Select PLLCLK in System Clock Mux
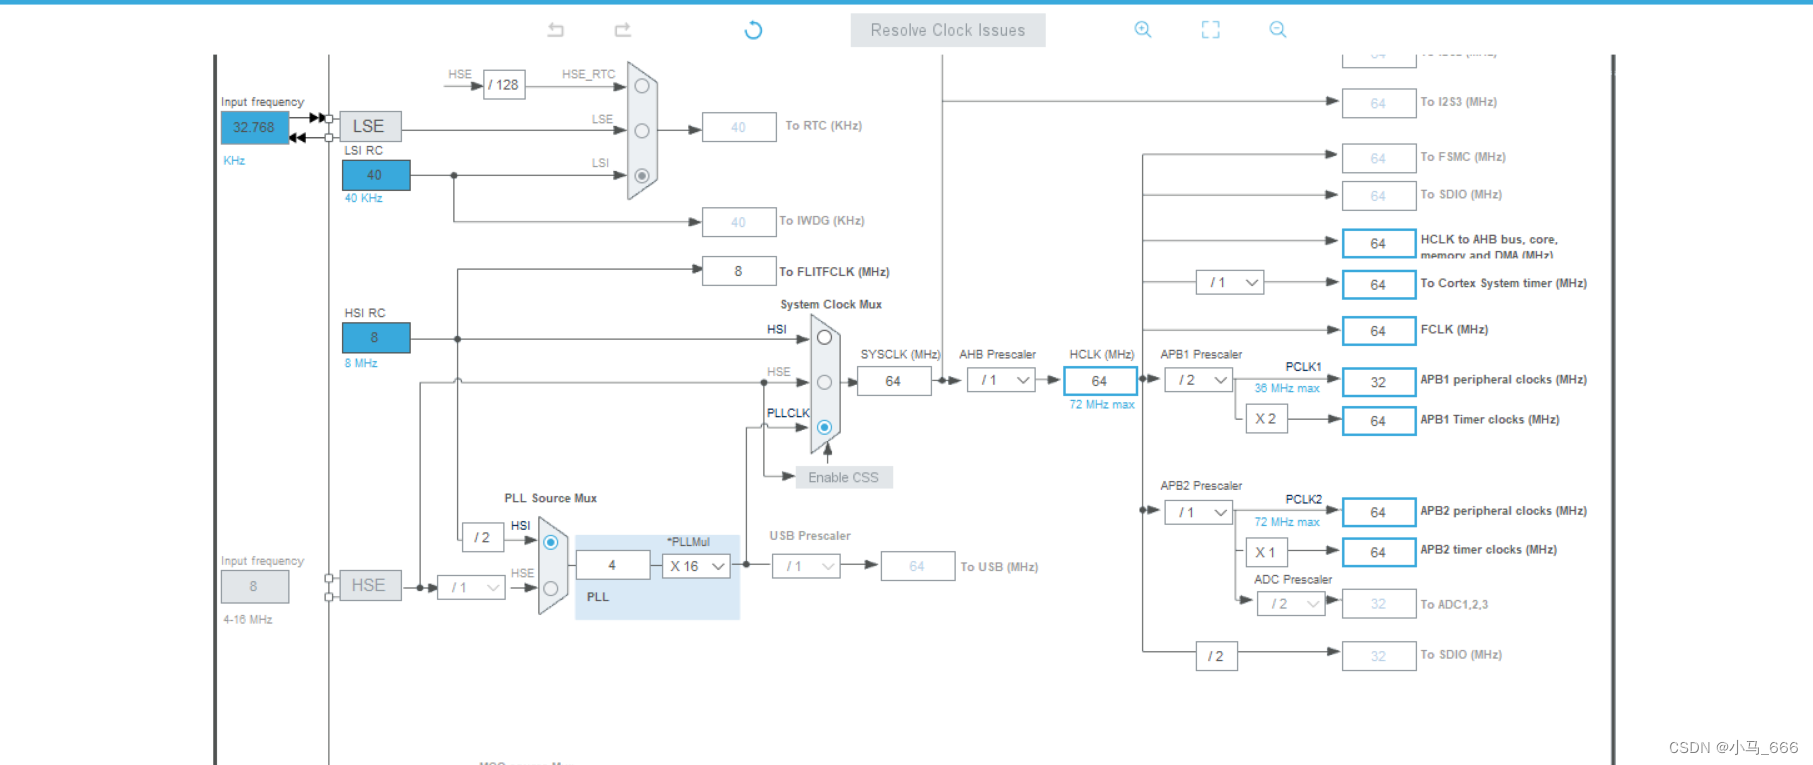The height and width of the screenshot is (765, 1813). click(x=824, y=427)
